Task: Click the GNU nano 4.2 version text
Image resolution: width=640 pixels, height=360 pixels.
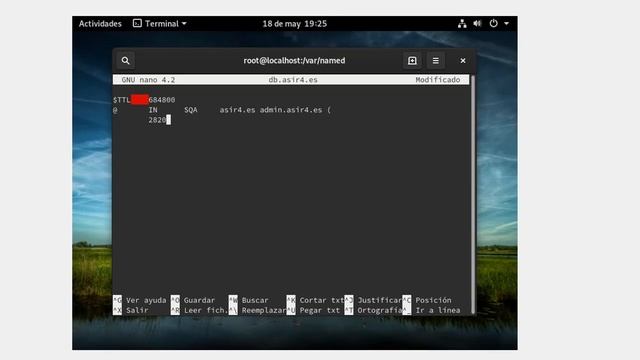Action: pyautogui.click(x=148, y=80)
